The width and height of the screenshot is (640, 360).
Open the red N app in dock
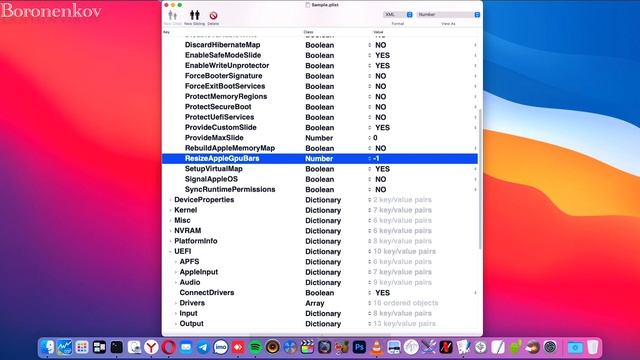pos(446,347)
